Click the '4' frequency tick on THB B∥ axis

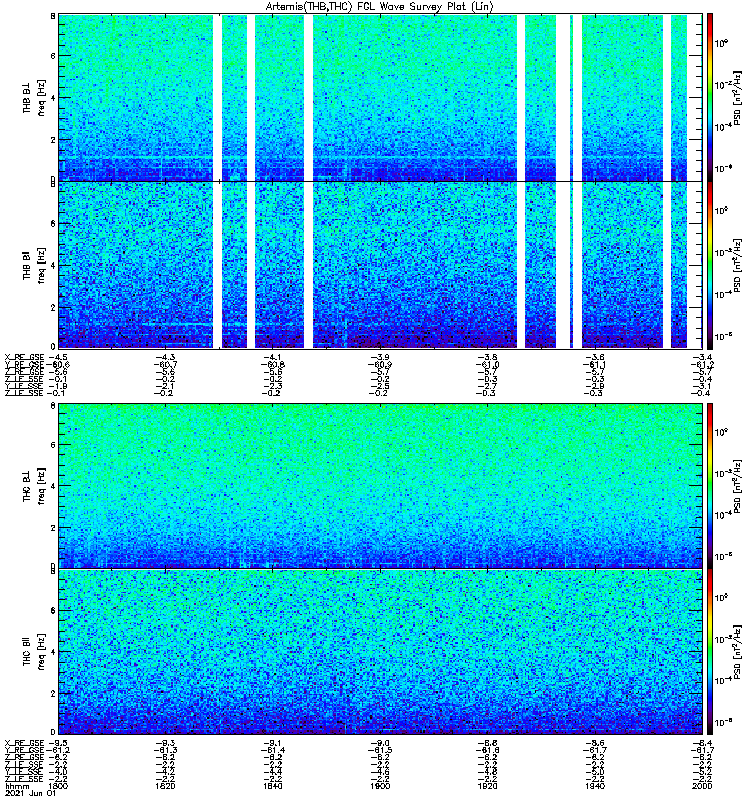pyautogui.click(x=53, y=265)
